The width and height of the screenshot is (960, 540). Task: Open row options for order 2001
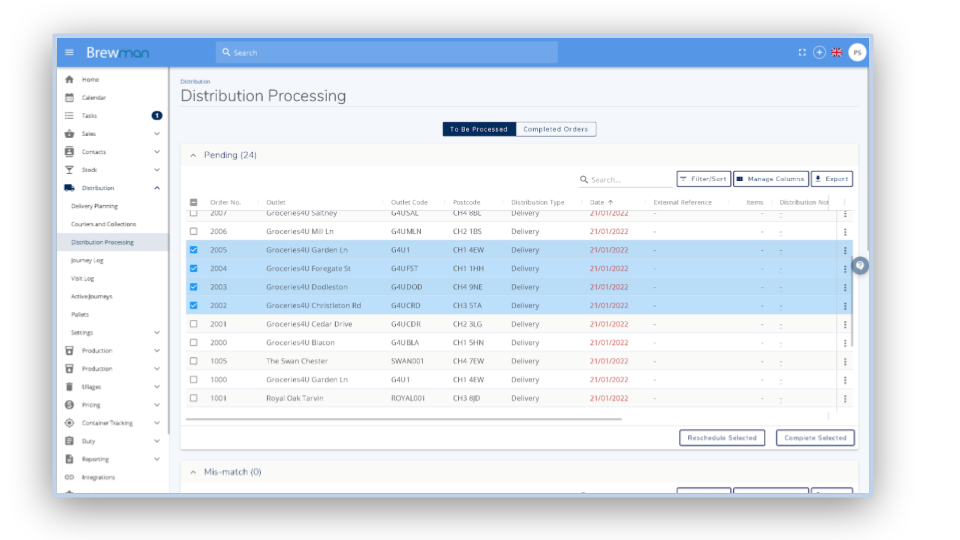click(x=845, y=324)
